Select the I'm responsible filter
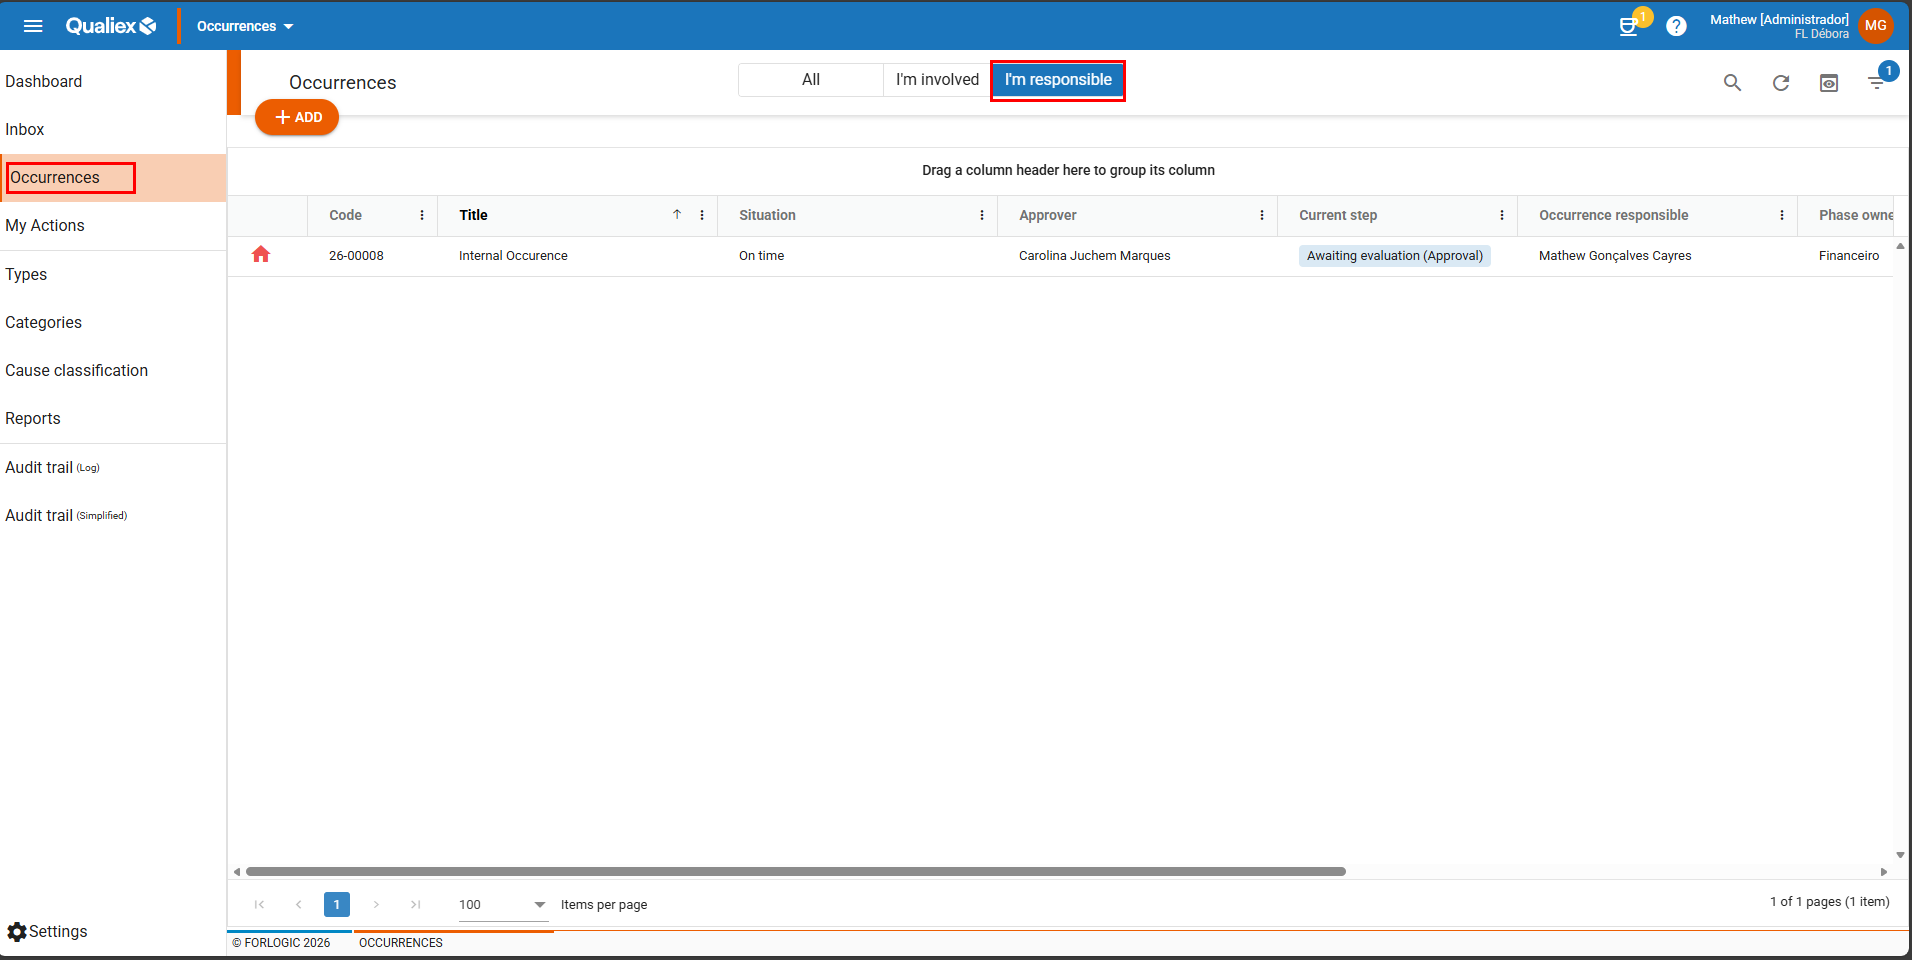Screen dimensions: 1912x960 [x=1058, y=80]
